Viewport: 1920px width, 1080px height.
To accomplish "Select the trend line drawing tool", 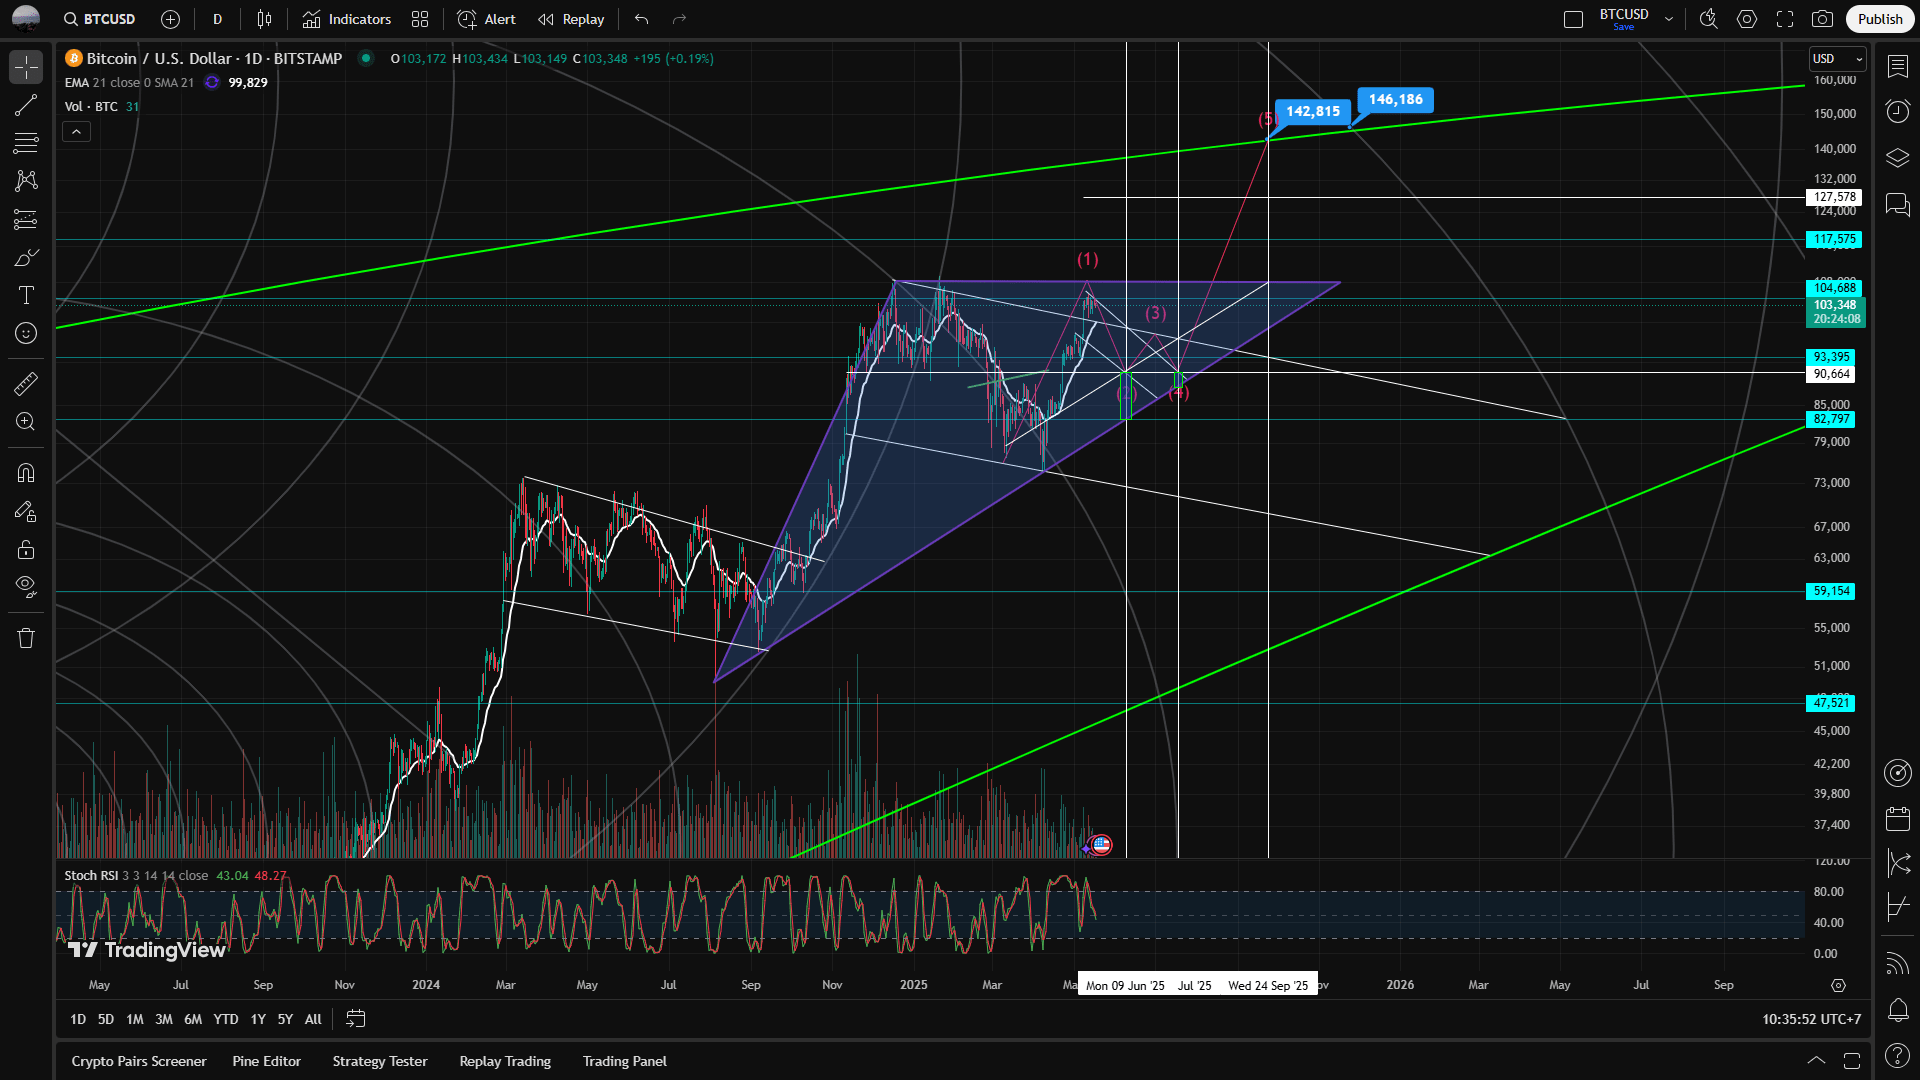I will click(x=26, y=105).
